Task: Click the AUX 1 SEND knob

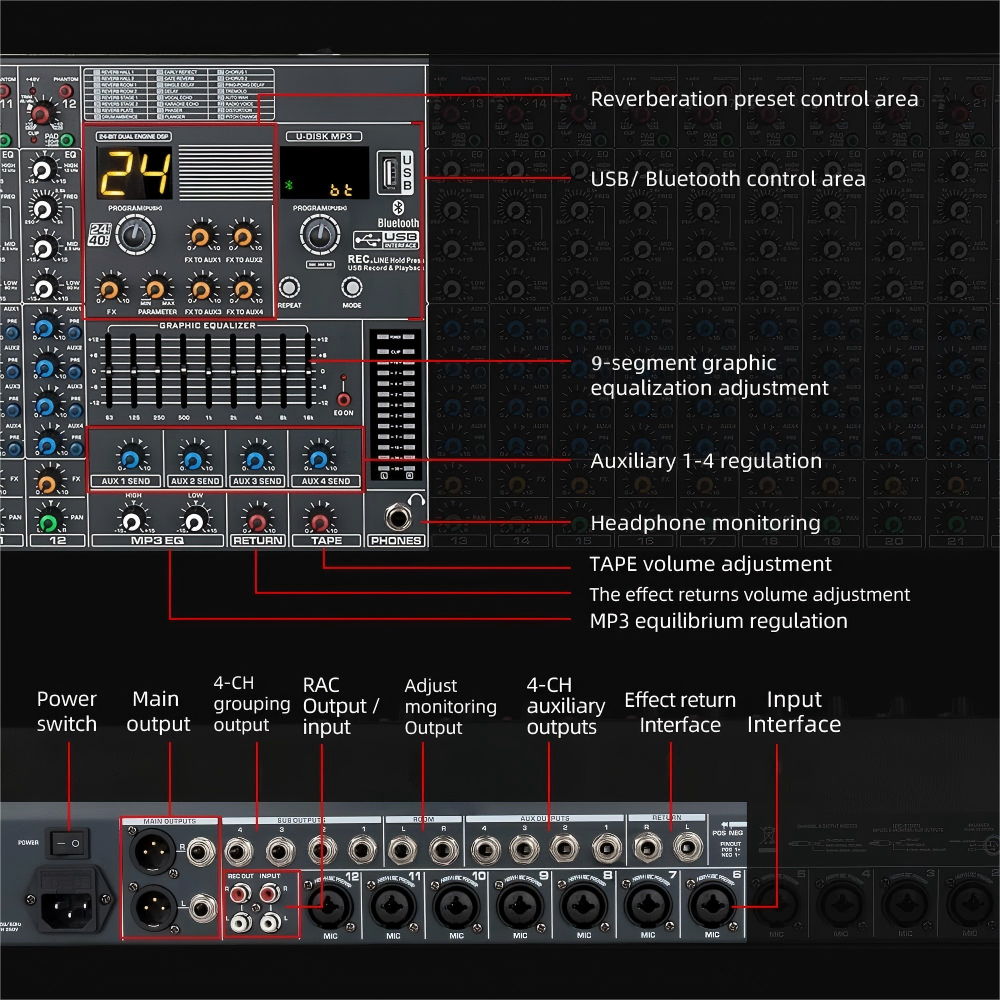Action: 130,459
